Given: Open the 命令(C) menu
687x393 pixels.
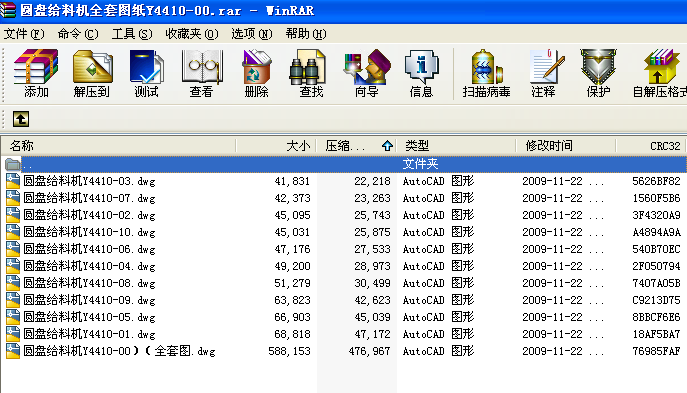Looking at the screenshot, I should (x=78, y=34).
